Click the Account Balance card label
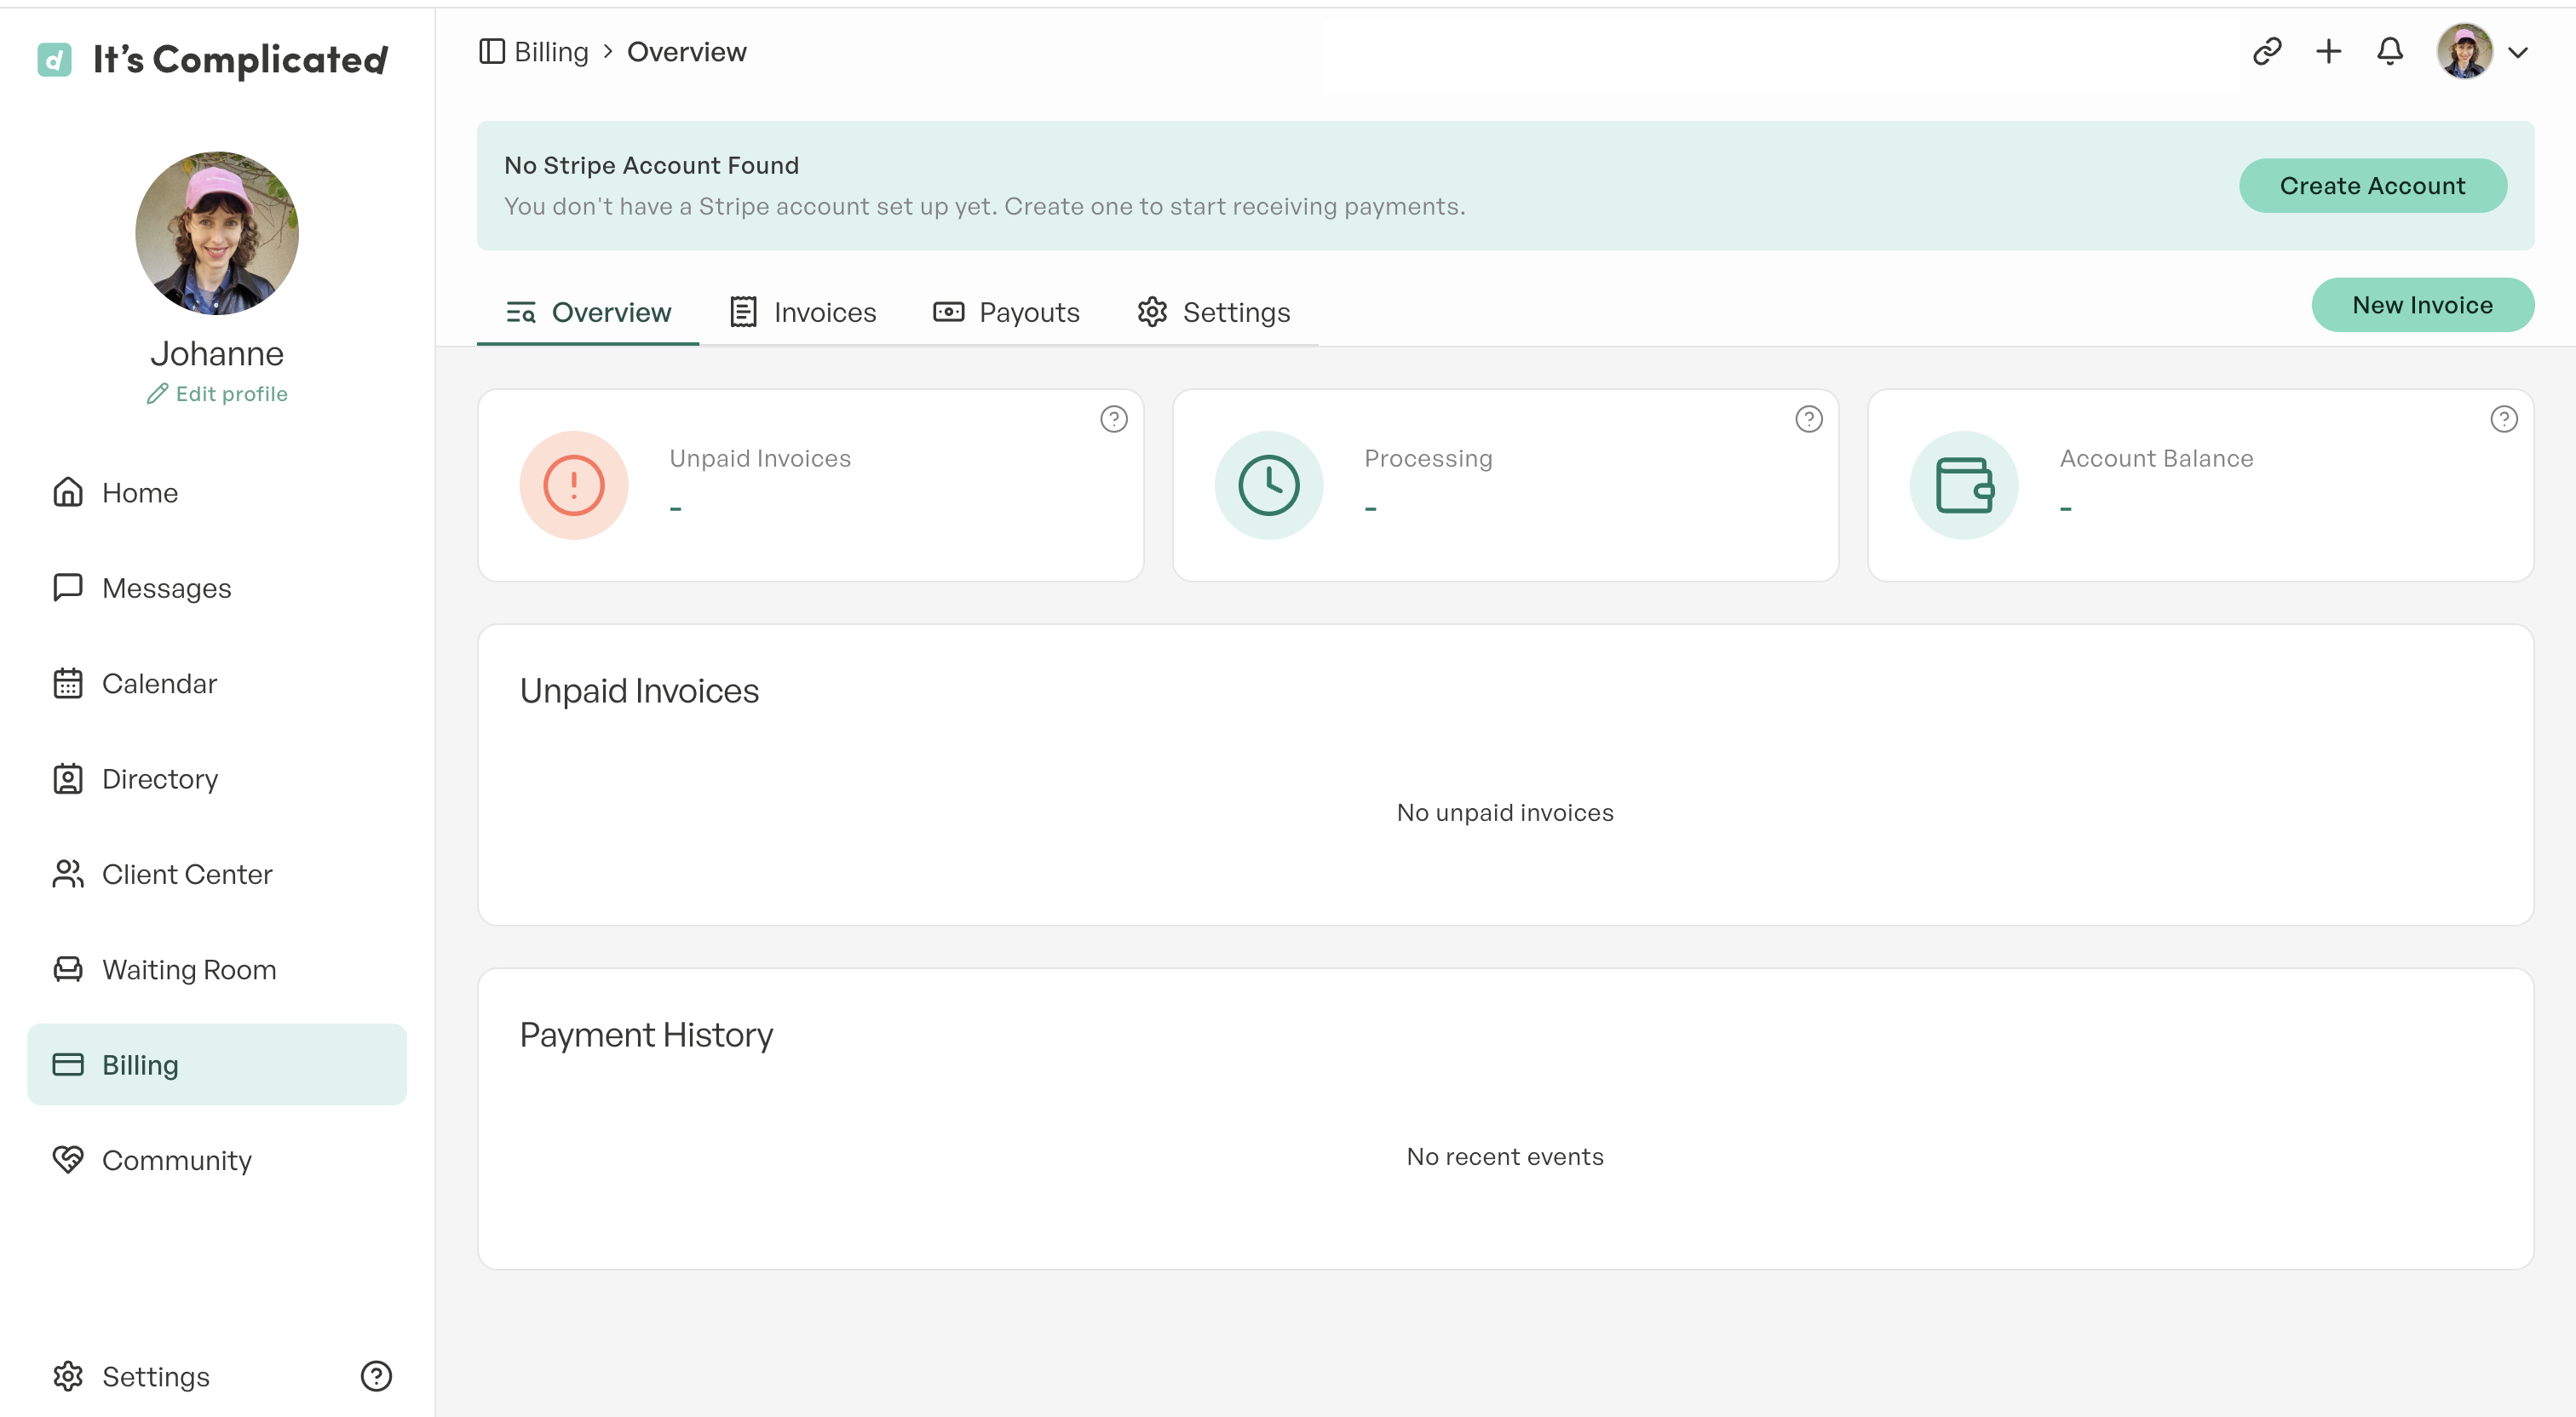This screenshot has height=1417, width=2576. (x=2156, y=458)
